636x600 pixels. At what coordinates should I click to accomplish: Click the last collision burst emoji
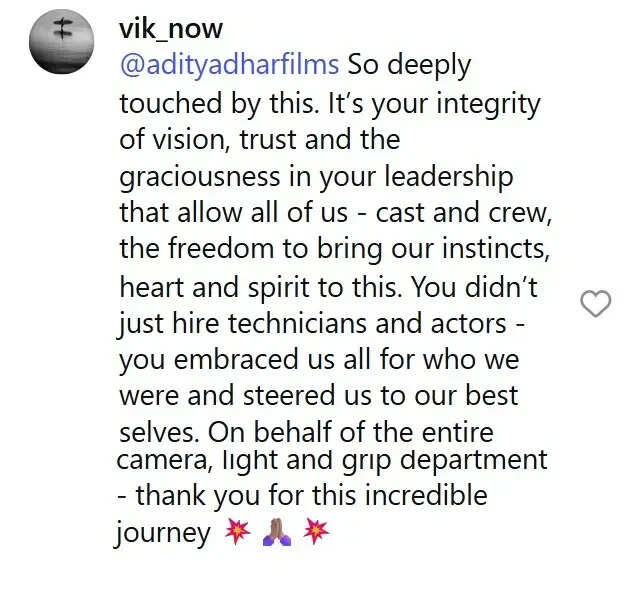pos(316,531)
